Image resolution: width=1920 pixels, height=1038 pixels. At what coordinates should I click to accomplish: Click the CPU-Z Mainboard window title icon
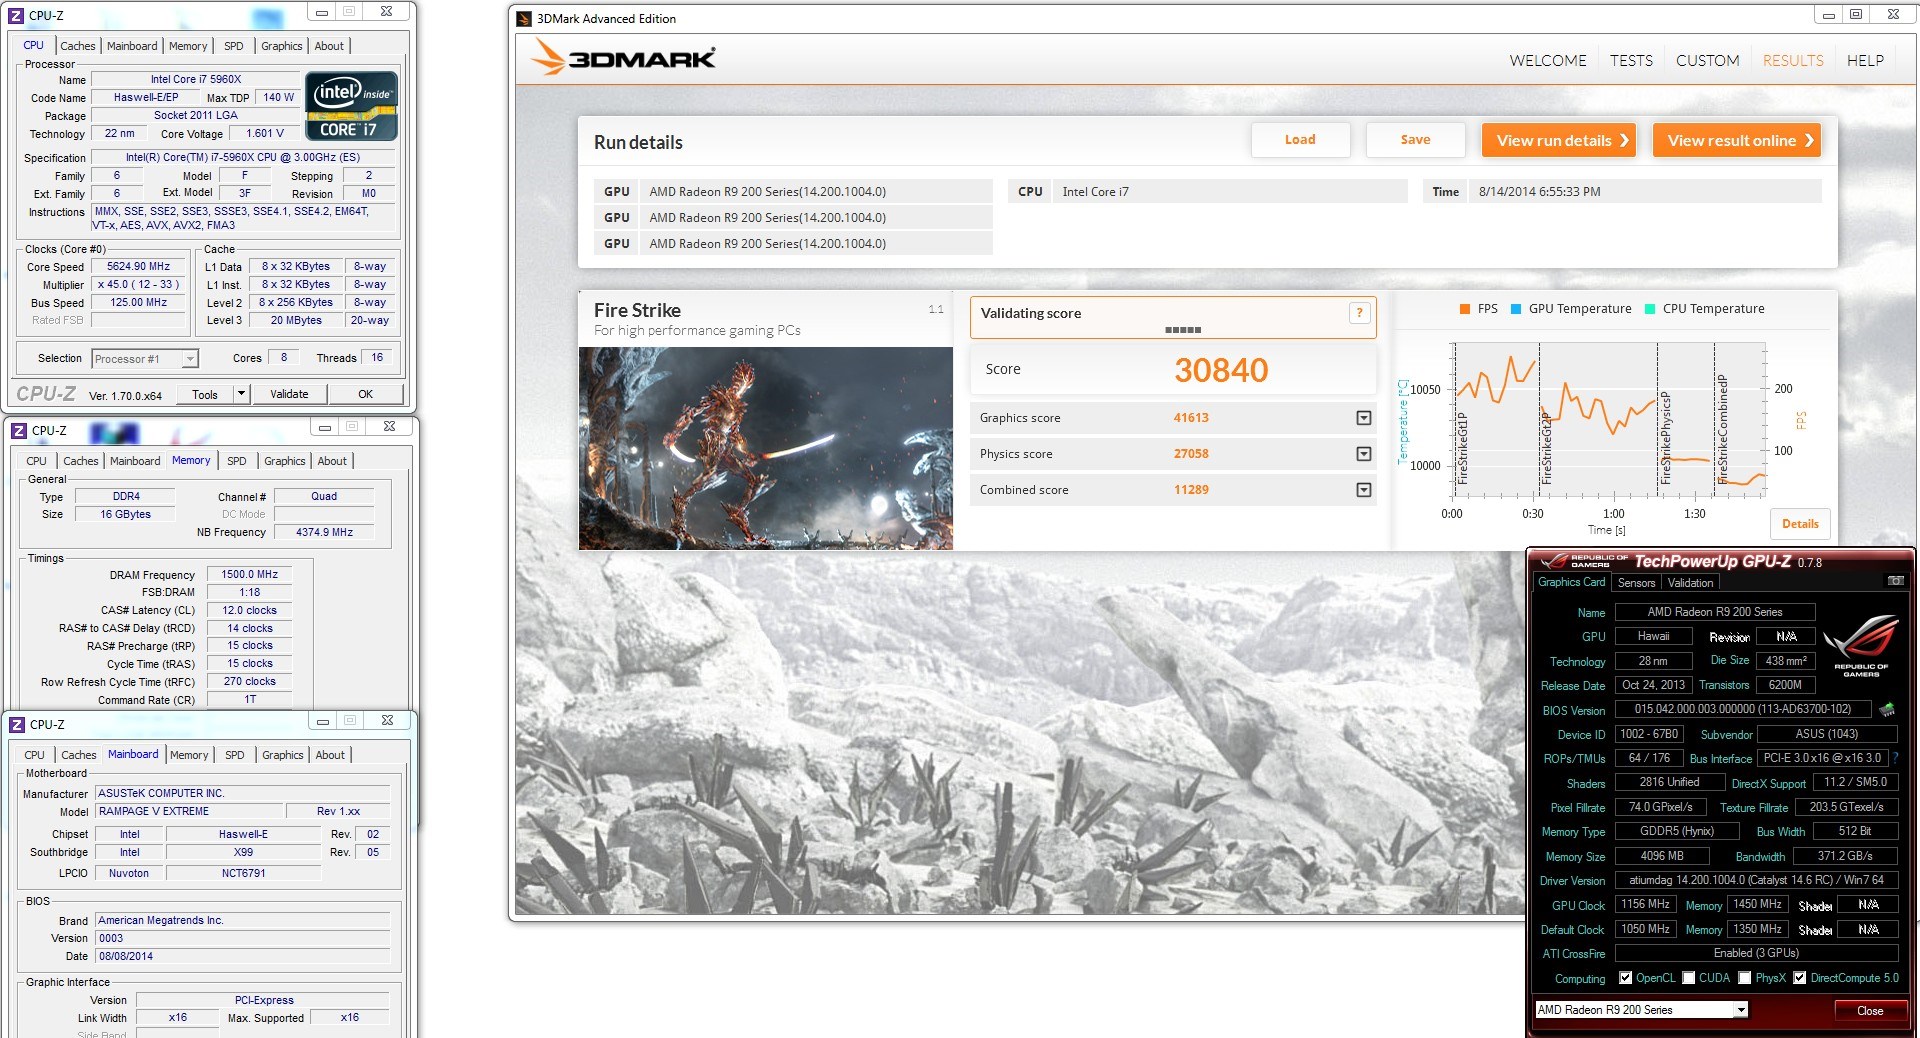17,724
